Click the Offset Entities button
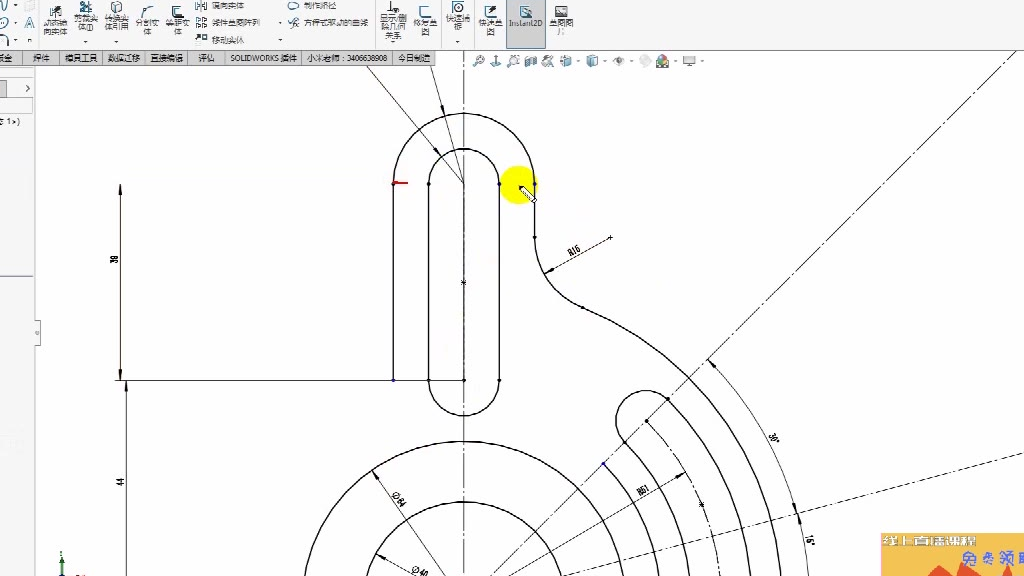Screen dimensions: 1024x576 coord(178,19)
